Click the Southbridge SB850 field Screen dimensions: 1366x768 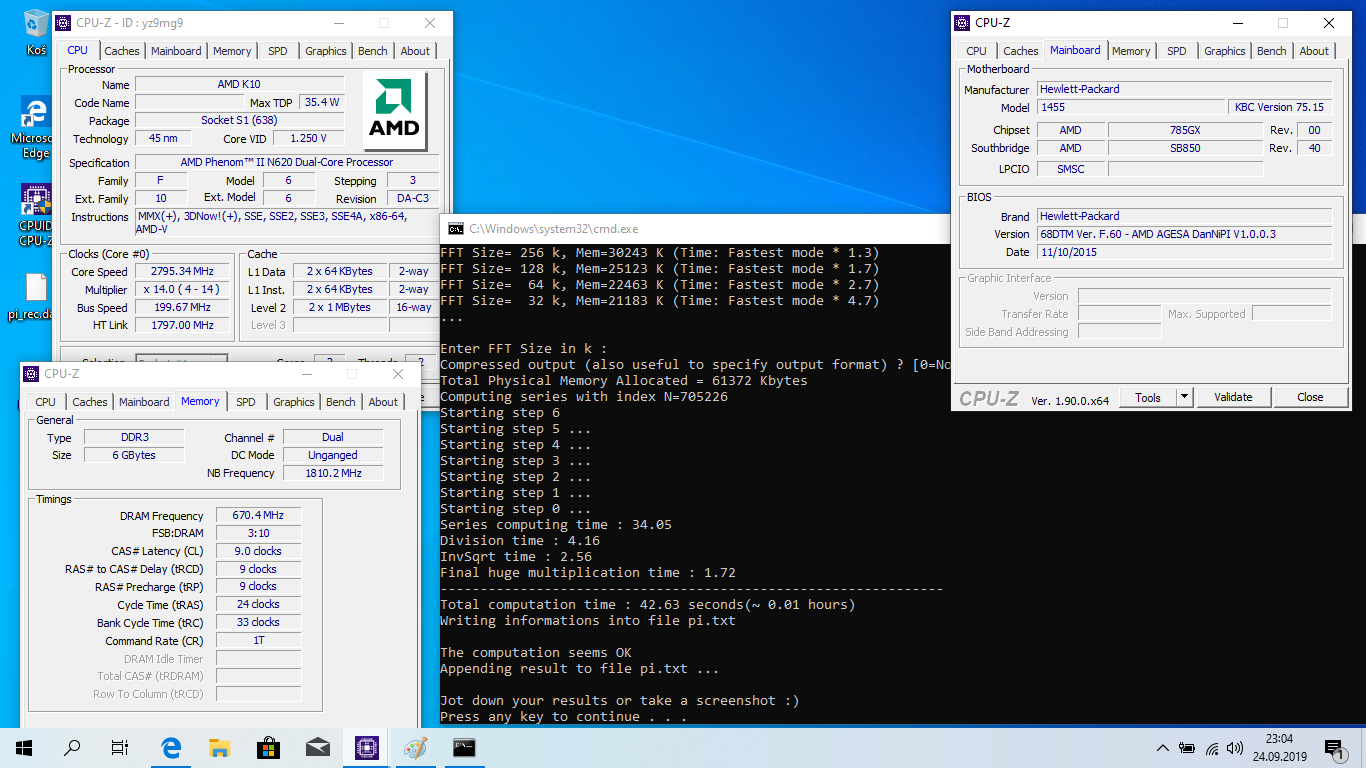pyautogui.click(x=1185, y=148)
